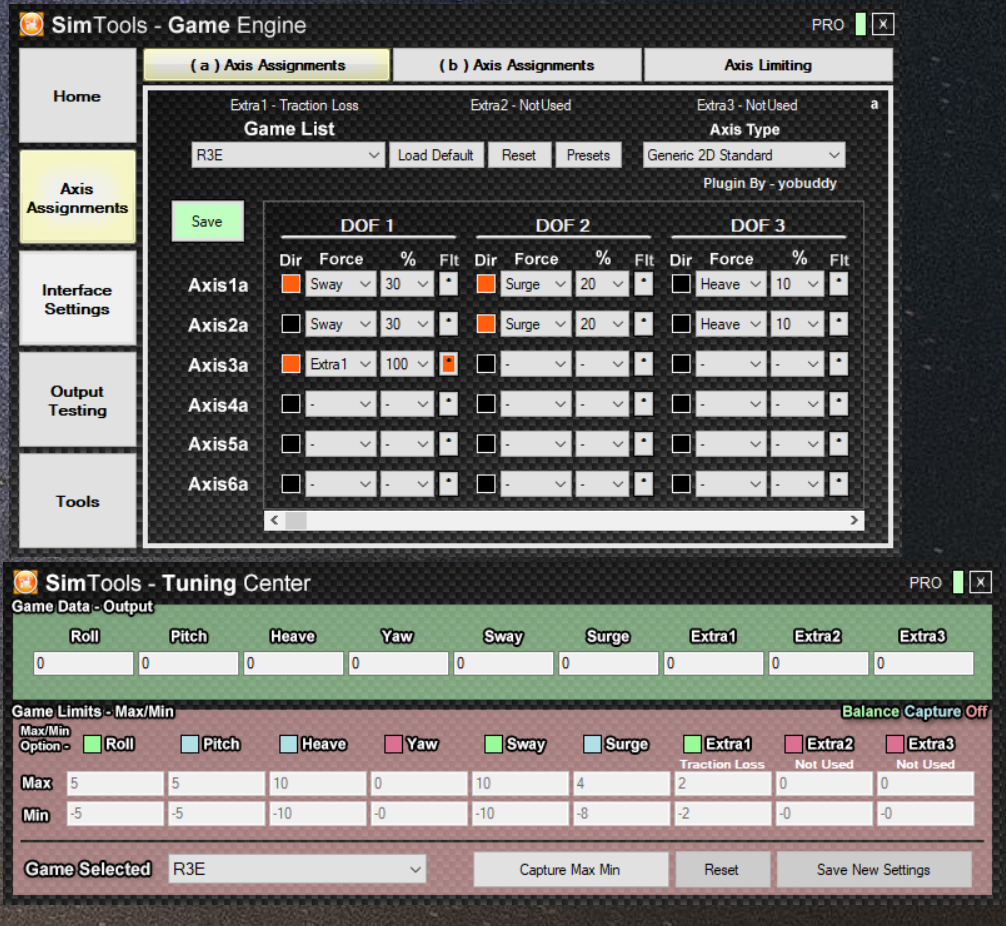1006x926 pixels.
Task: Open the Game List dropdown showing R3E
Action: tap(287, 155)
